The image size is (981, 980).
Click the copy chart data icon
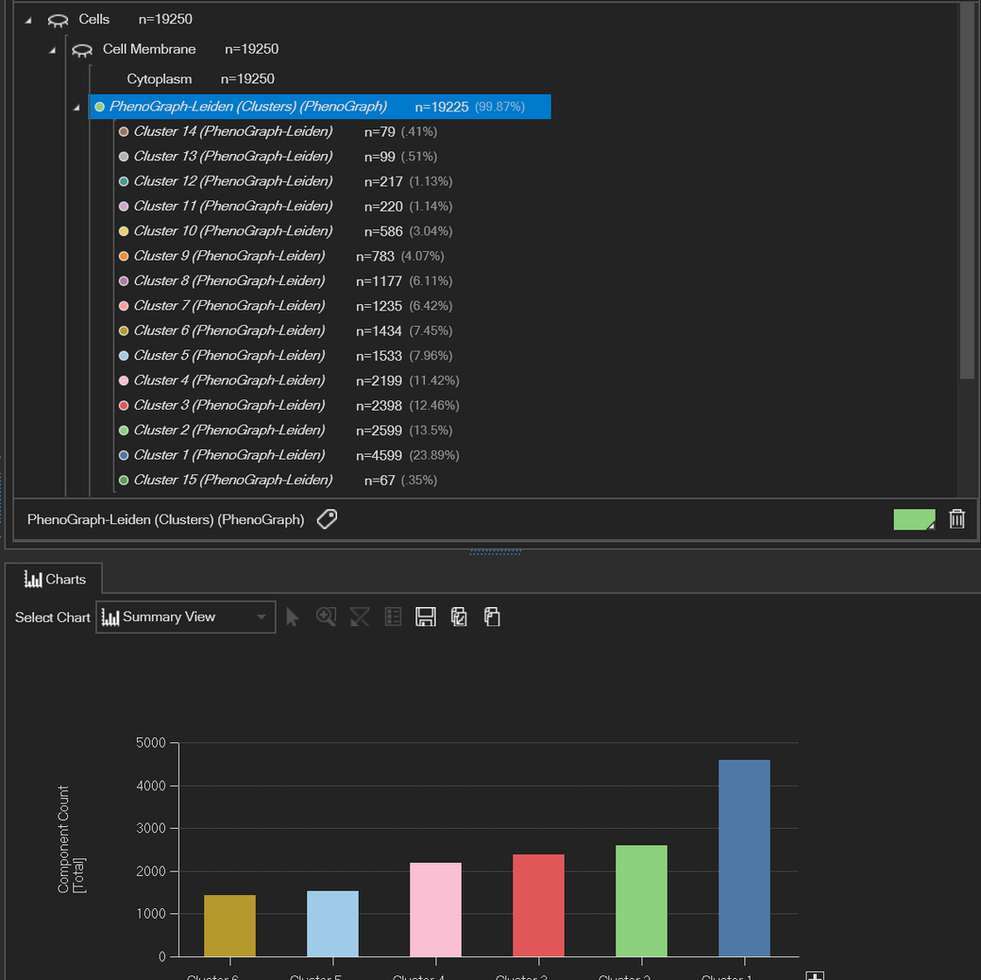(492, 617)
